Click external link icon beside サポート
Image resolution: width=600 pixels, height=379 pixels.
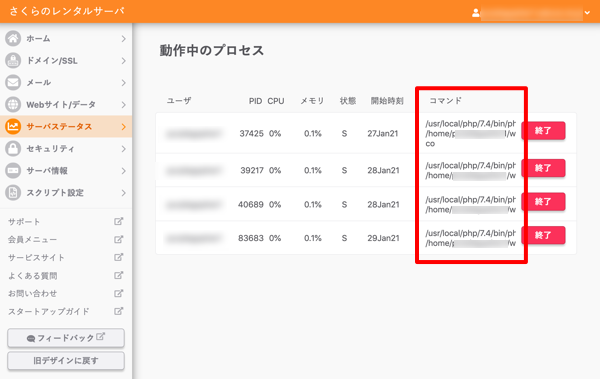point(119,221)
